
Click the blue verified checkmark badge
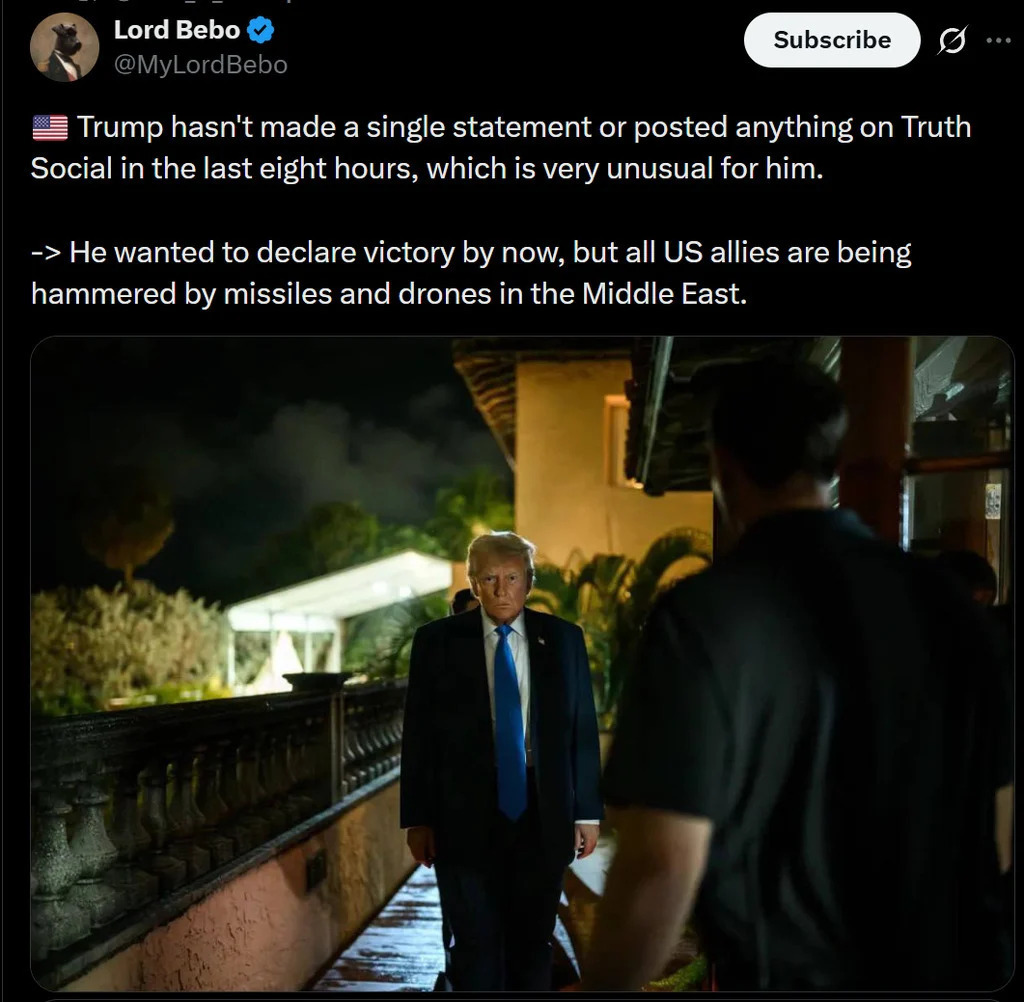pyautogui.click(x=261, y=31)
